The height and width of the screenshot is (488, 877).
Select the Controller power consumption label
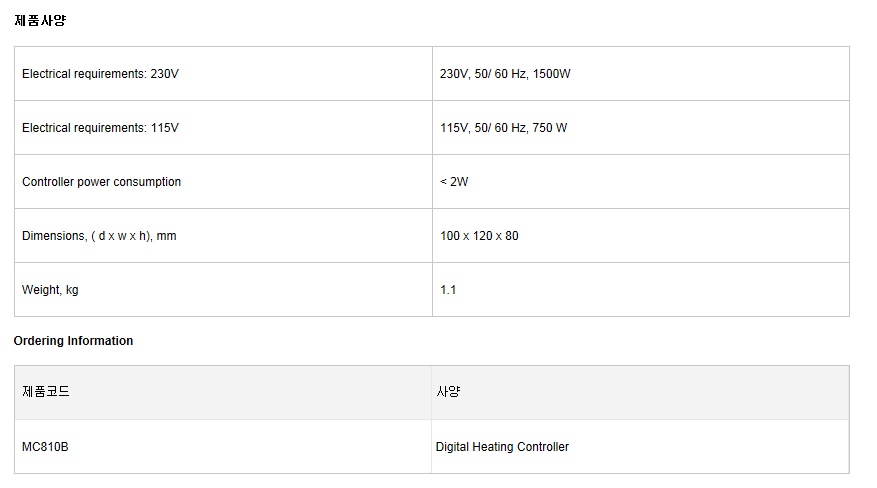[101, 182]
